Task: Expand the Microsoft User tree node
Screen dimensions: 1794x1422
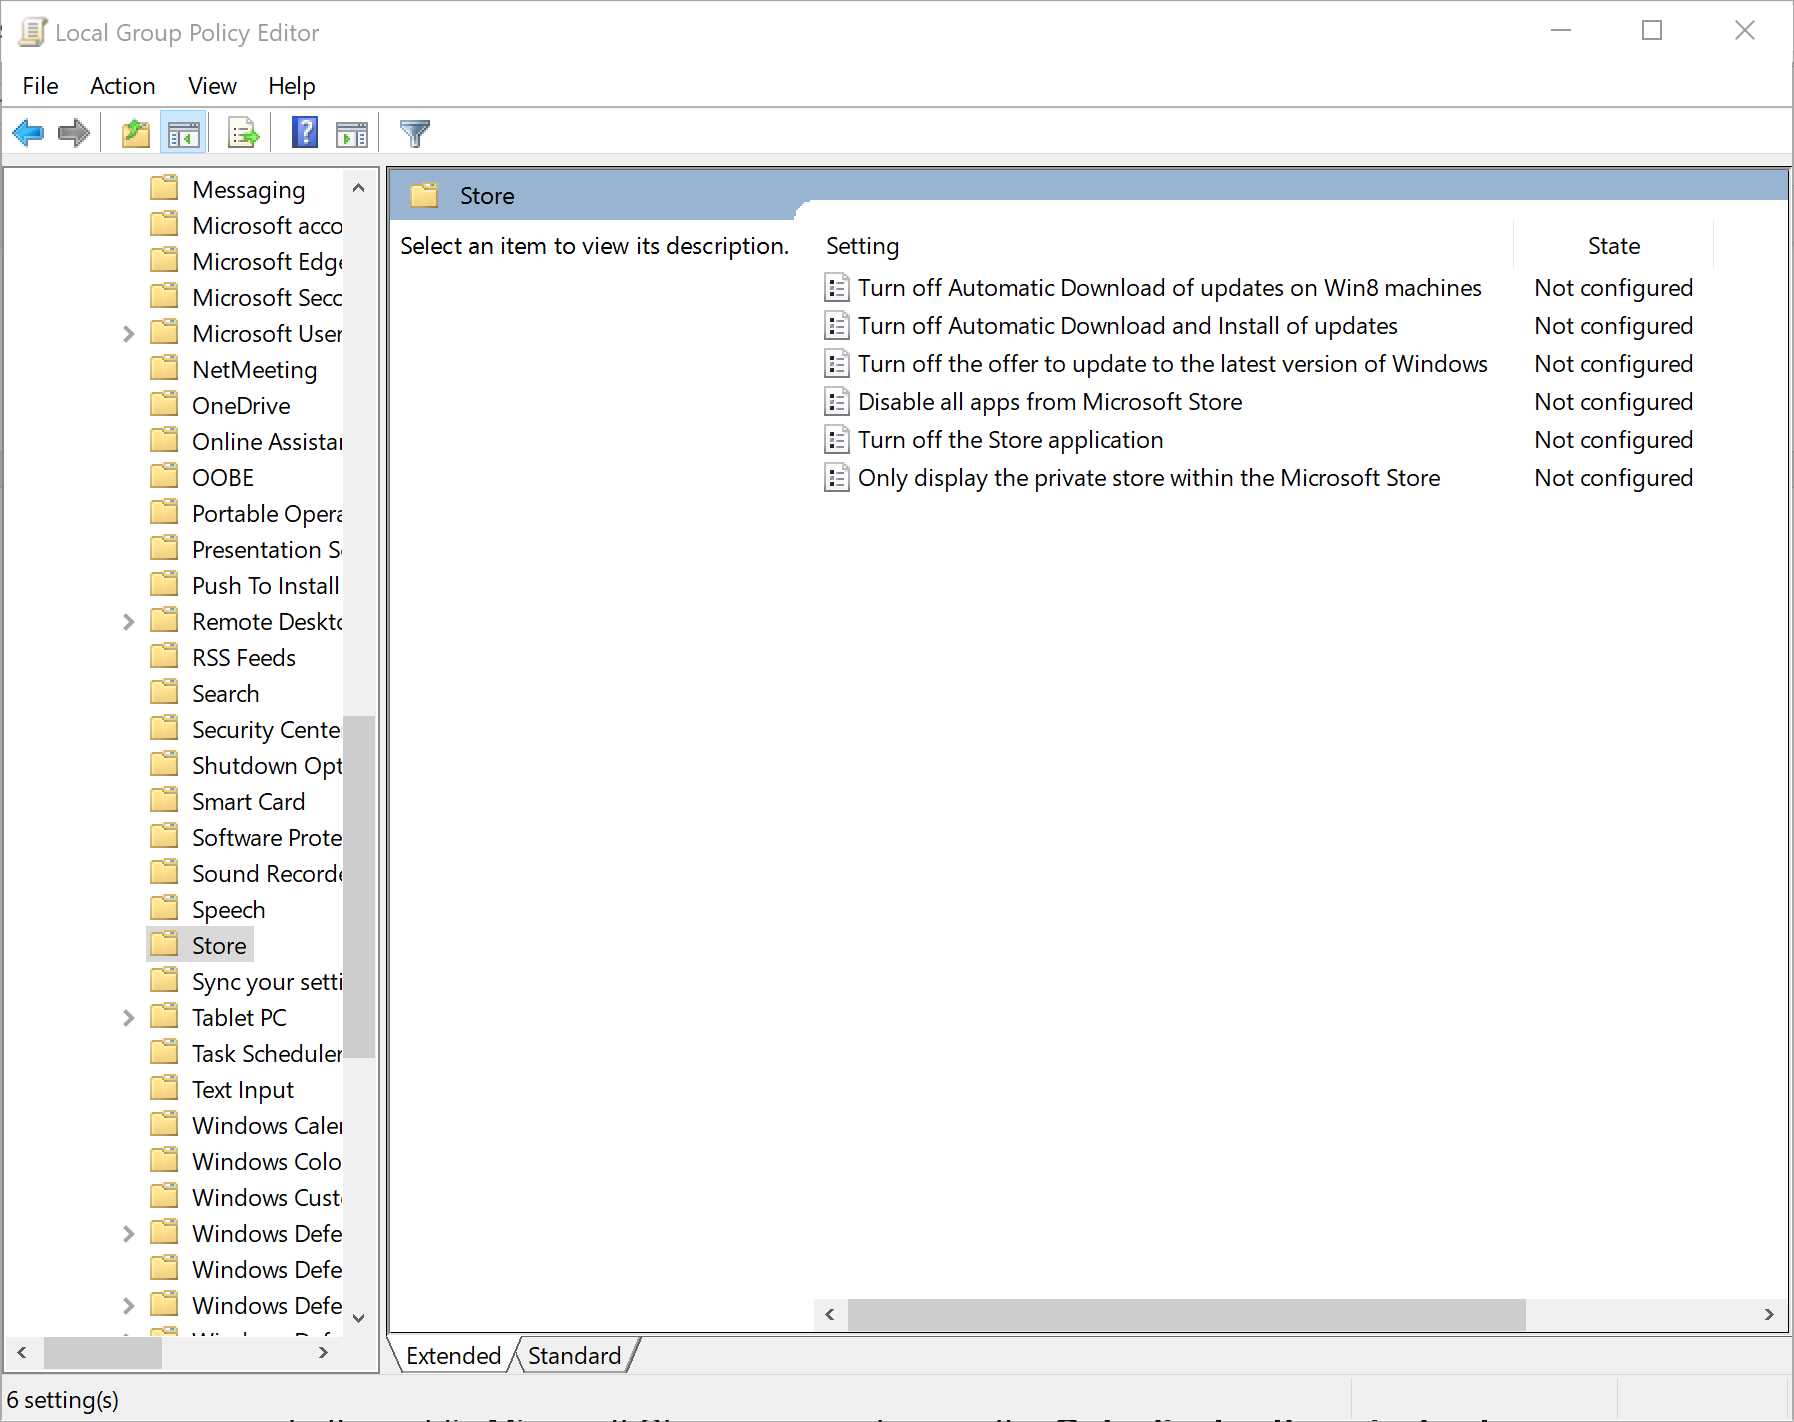Action: coord(128,333)
